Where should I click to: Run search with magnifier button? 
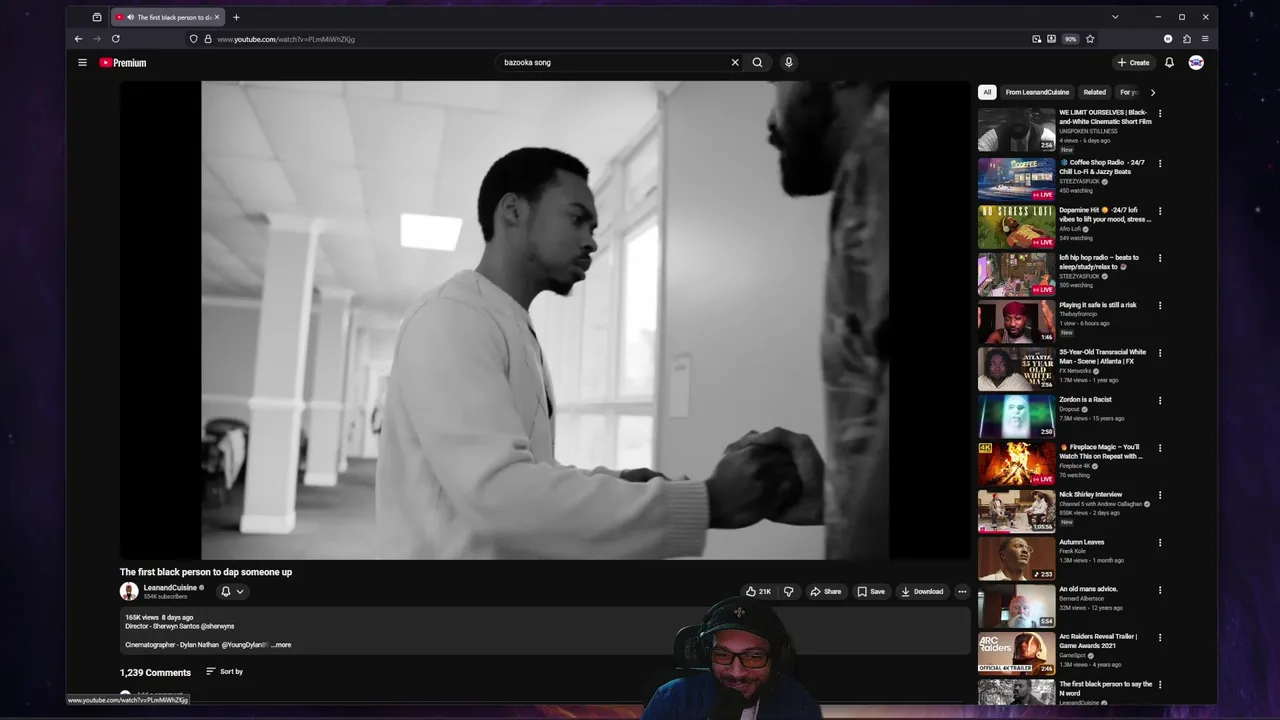click(757, 62)
